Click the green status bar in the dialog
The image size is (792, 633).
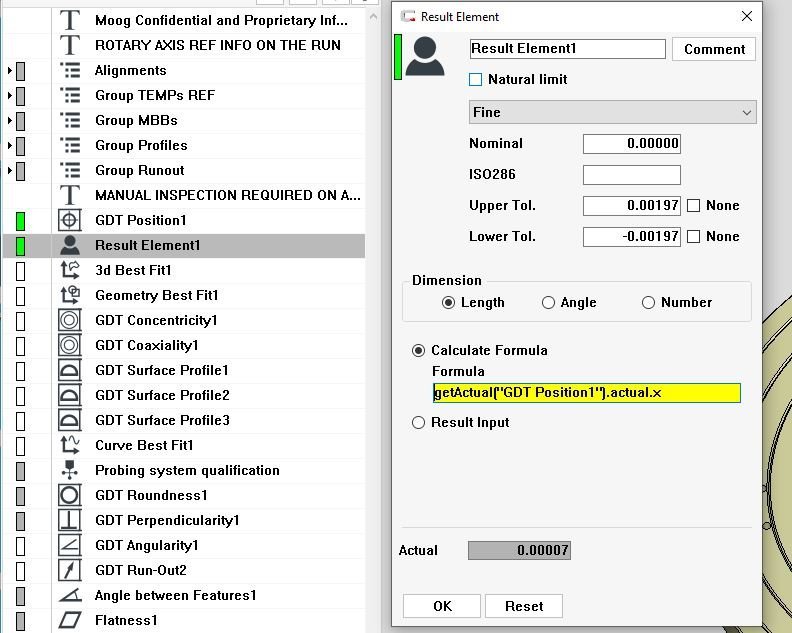click(398, 57)
